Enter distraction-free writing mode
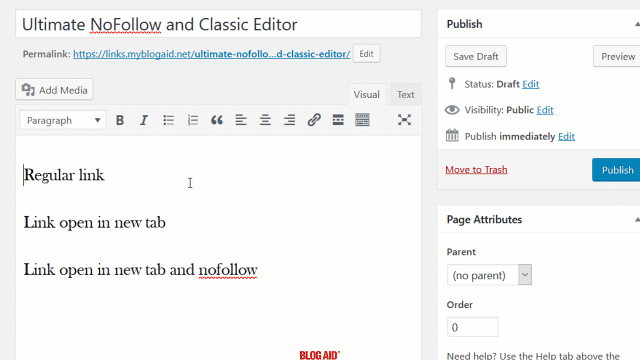The image size is (640, 360). (404, 120)
